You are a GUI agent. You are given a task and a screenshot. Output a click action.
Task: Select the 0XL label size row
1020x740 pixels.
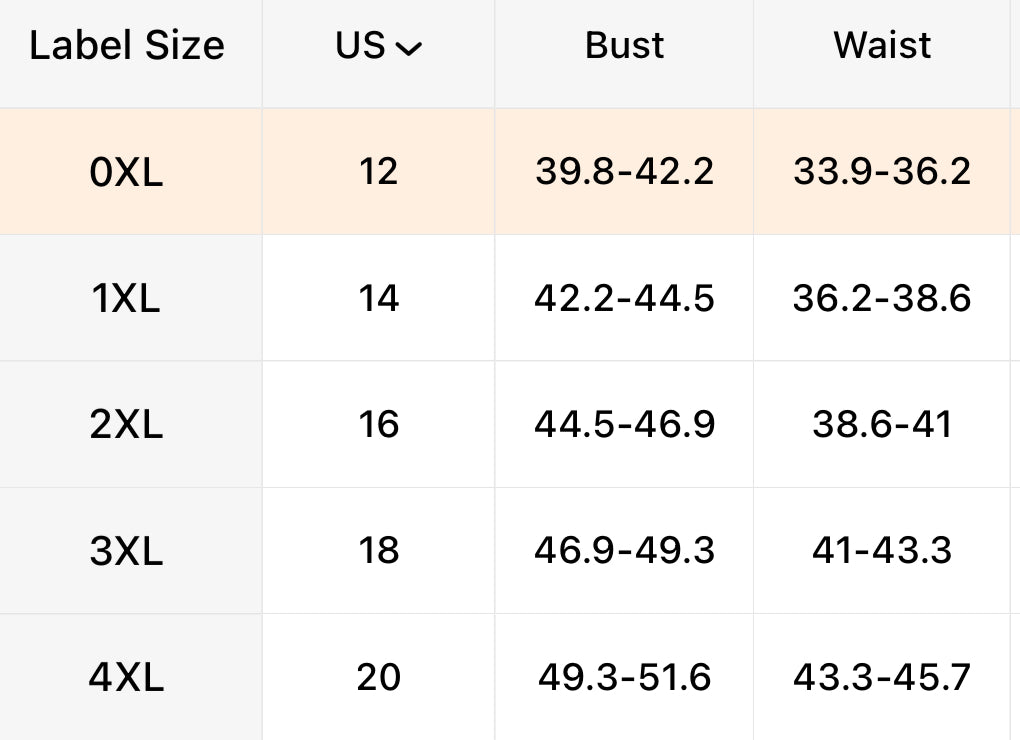(x=126, y=173)
